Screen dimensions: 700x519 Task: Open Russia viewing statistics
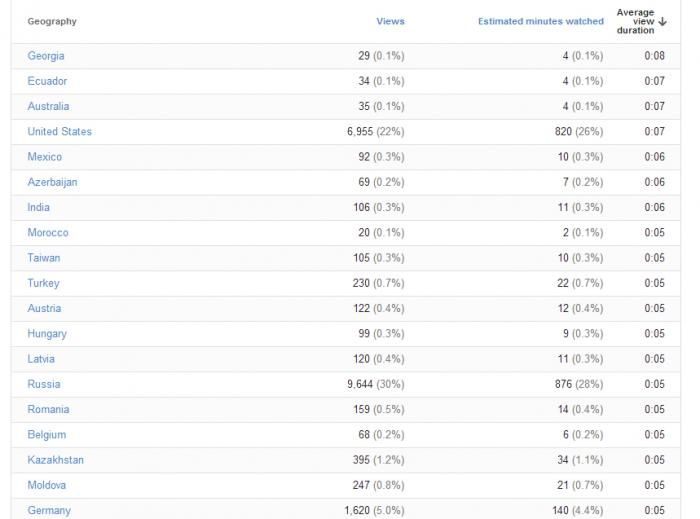click(x=44, y=384)
